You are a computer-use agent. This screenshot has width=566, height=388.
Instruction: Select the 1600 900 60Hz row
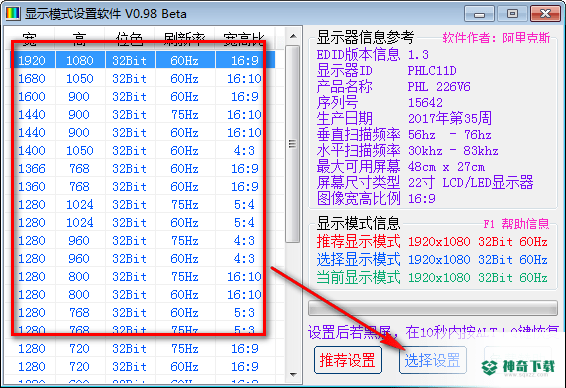coord(142,96)
